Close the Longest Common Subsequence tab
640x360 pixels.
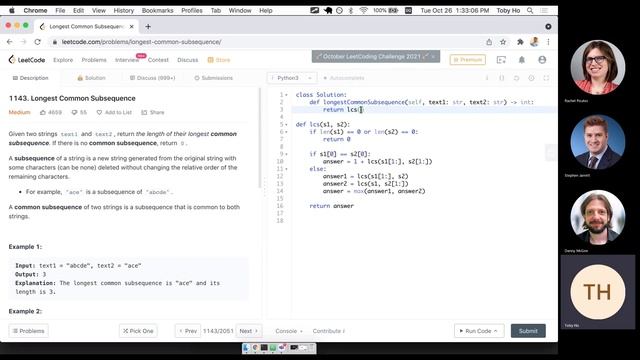pos(131,27)
